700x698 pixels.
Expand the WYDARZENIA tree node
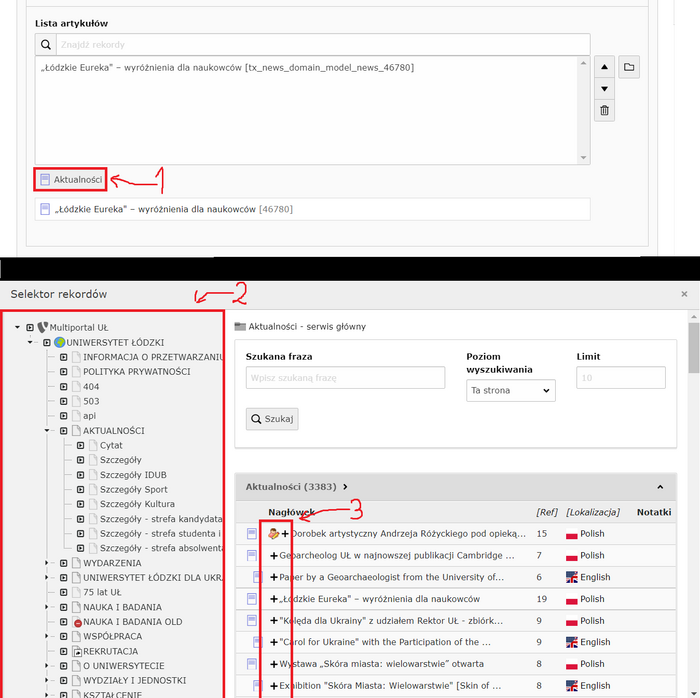pos(48,563)
